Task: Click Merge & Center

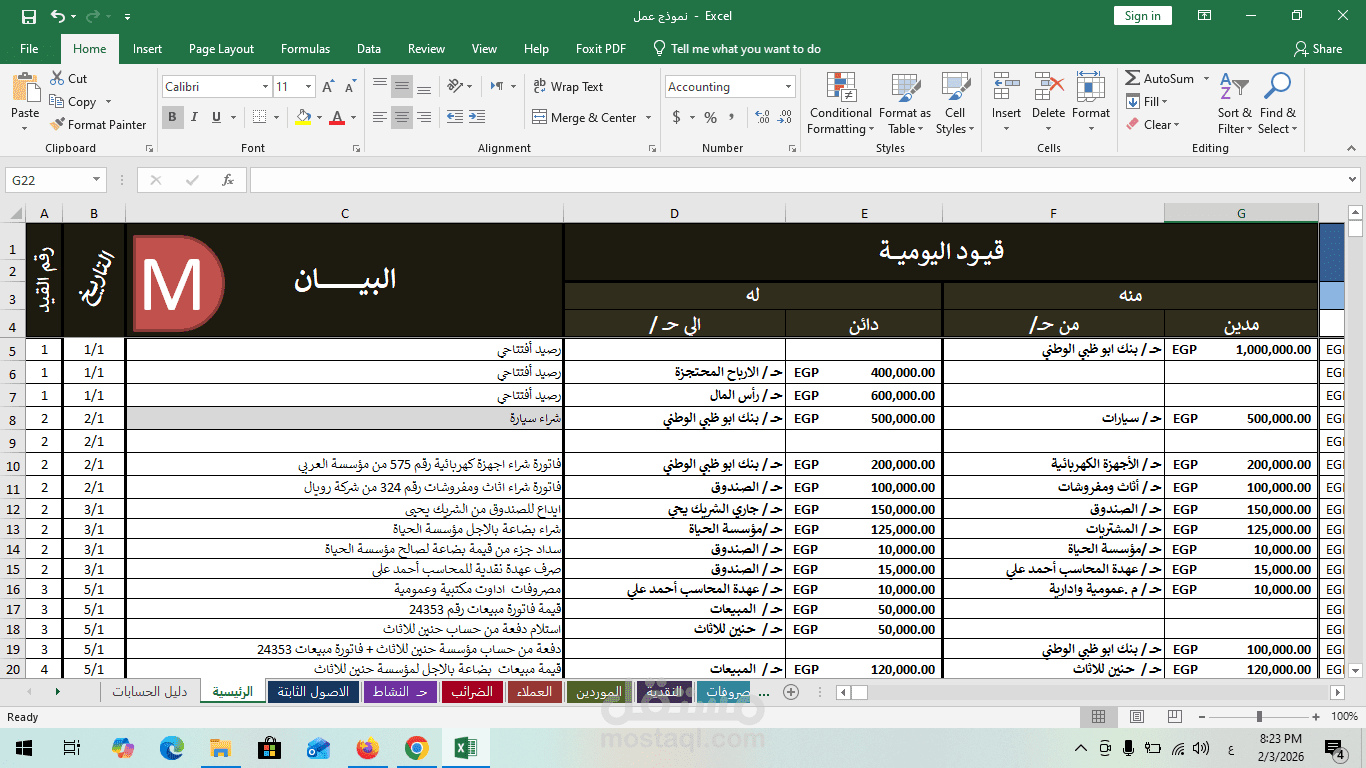Action: coord(585,118)
